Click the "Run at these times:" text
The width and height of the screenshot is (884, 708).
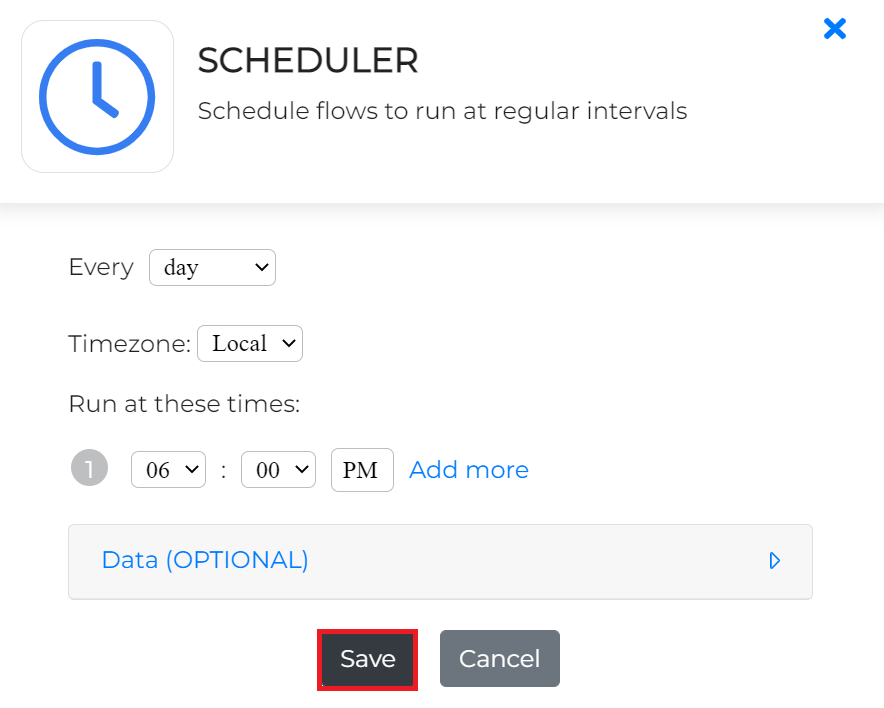point(184,404)
